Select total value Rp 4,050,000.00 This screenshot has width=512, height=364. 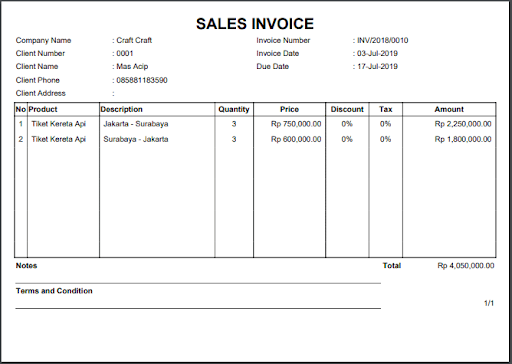pyautogui.click(x=466, y=266)
